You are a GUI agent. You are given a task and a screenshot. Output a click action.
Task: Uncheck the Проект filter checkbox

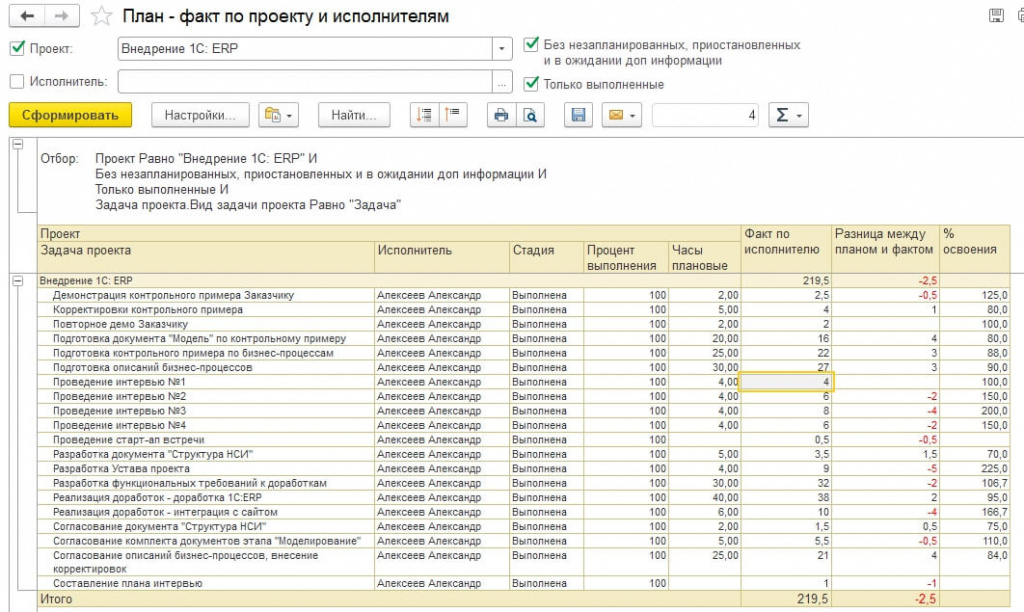click(16, 49)
